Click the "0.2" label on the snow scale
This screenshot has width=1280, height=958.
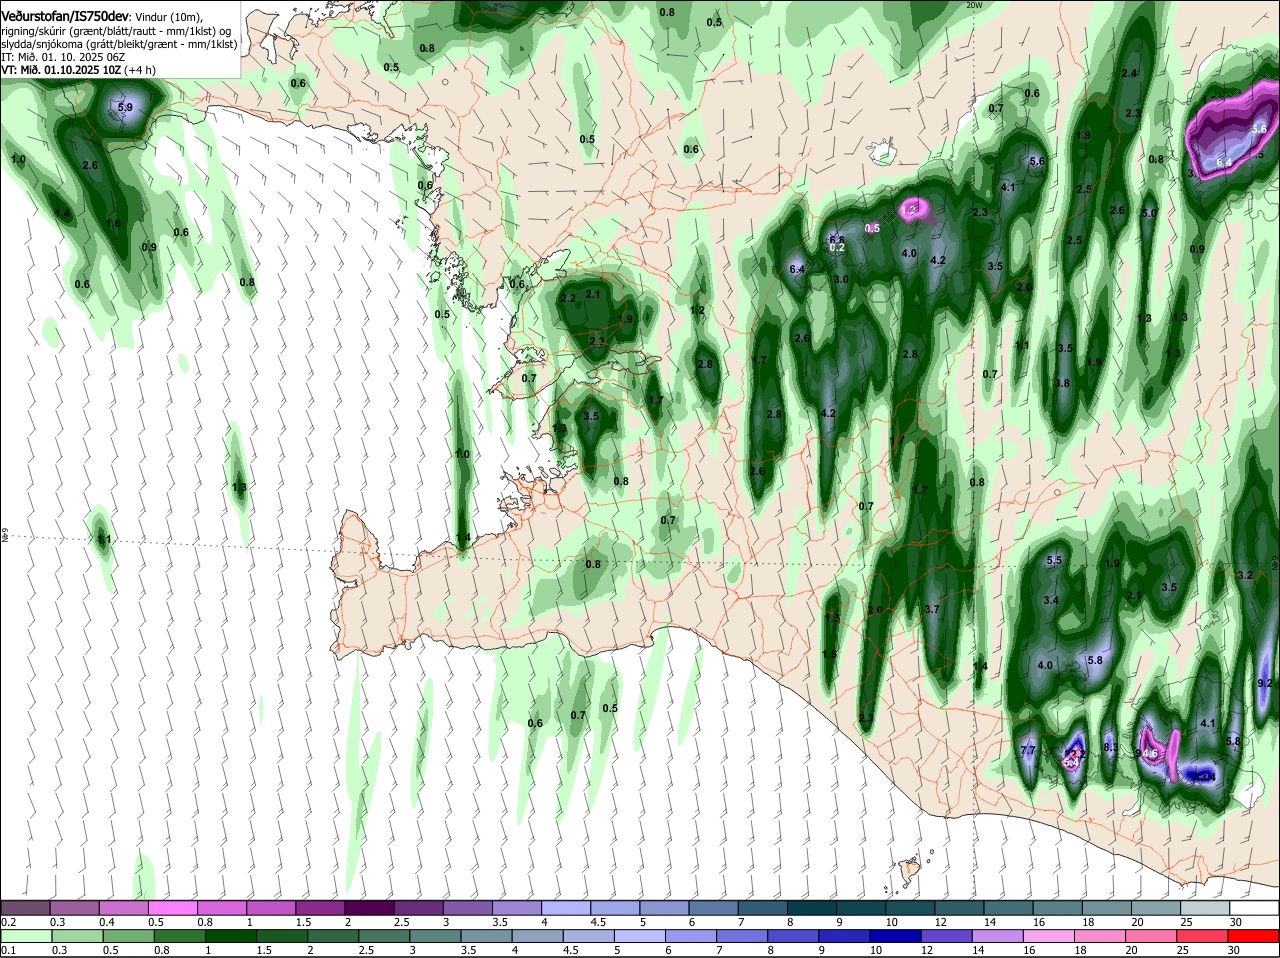[8, 922]
